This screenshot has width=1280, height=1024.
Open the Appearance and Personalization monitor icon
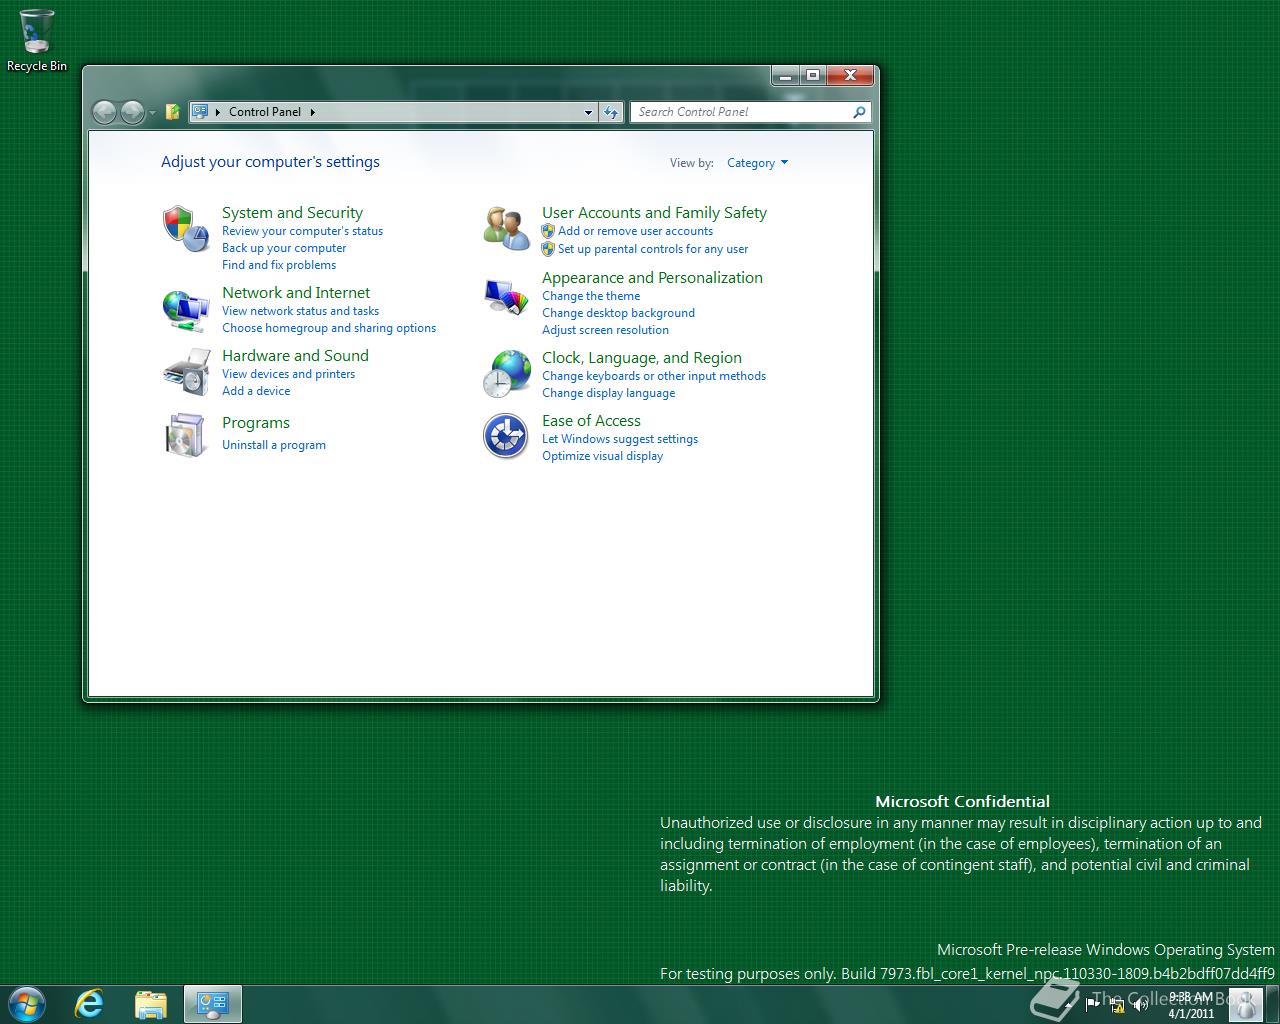[506, 296]
